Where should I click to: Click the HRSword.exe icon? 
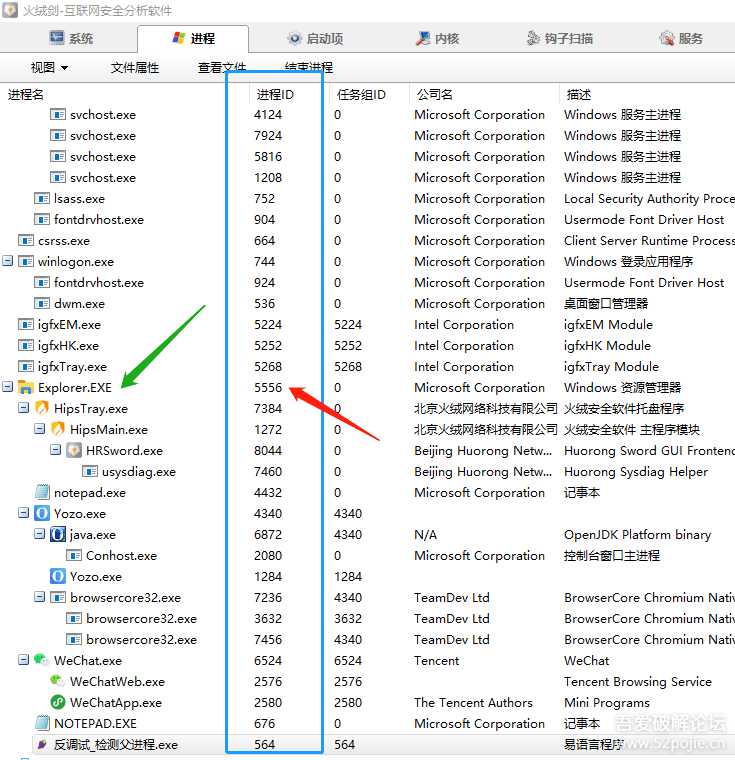click(74, 450)
